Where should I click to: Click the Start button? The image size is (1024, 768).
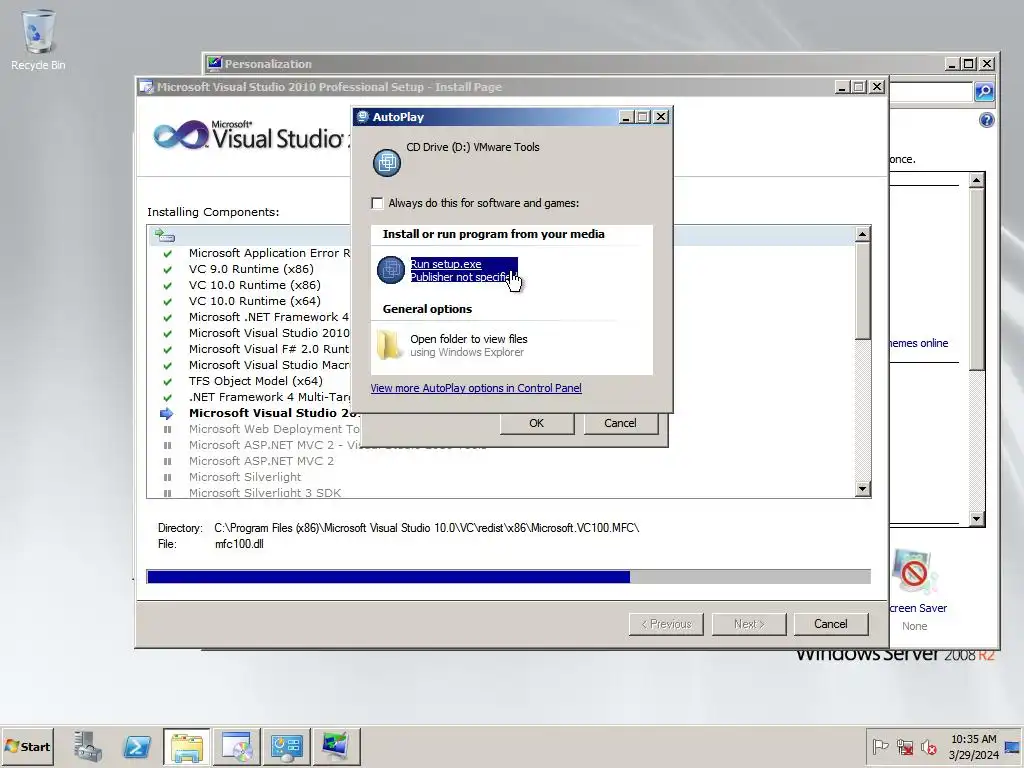(x=27, y=746)
